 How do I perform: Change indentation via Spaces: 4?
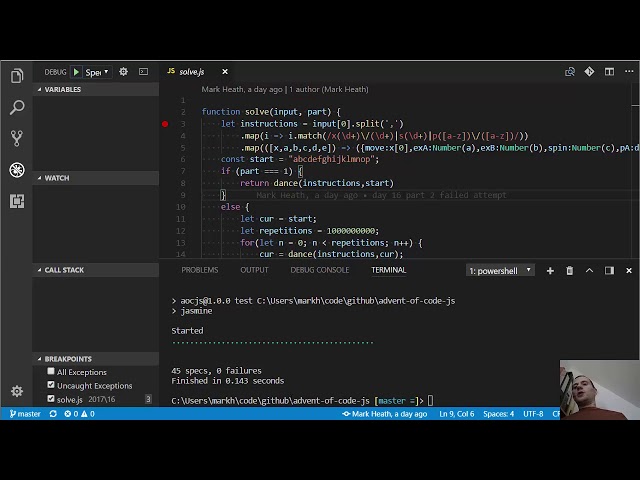pyautogui.click(x=499, y=413)
